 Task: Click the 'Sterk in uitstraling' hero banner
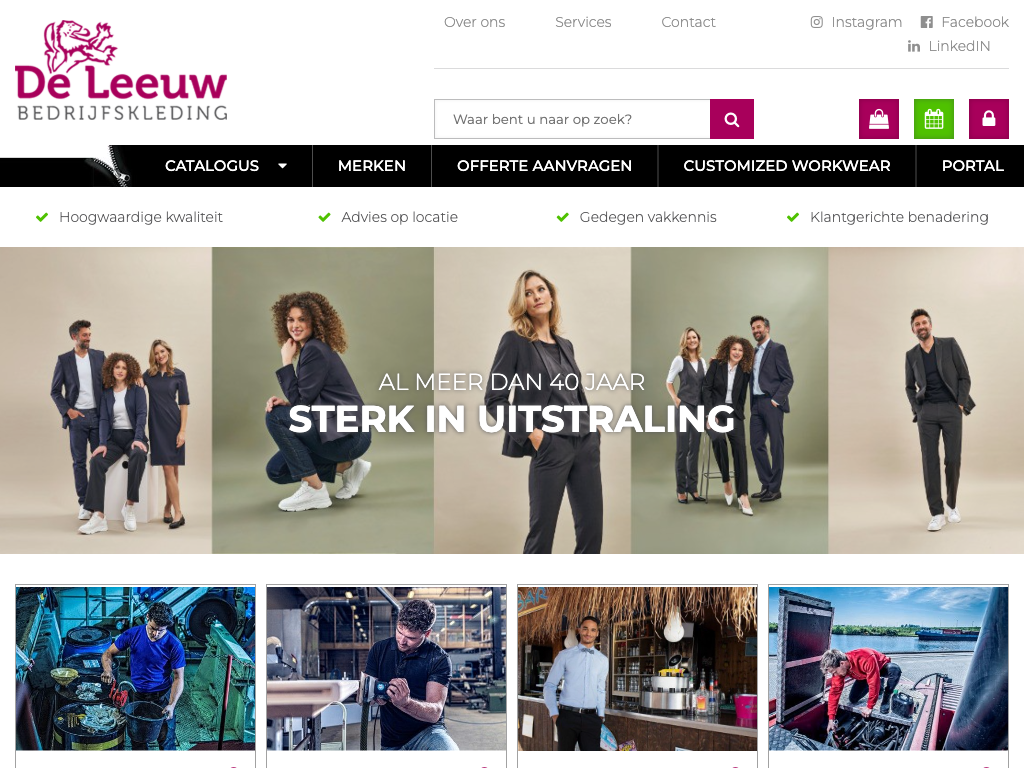coord(512,400)
